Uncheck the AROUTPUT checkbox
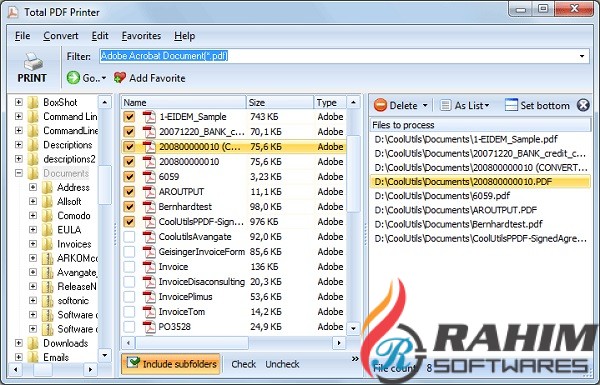Viewport: 600px width, 385px height. coord(129,192)
